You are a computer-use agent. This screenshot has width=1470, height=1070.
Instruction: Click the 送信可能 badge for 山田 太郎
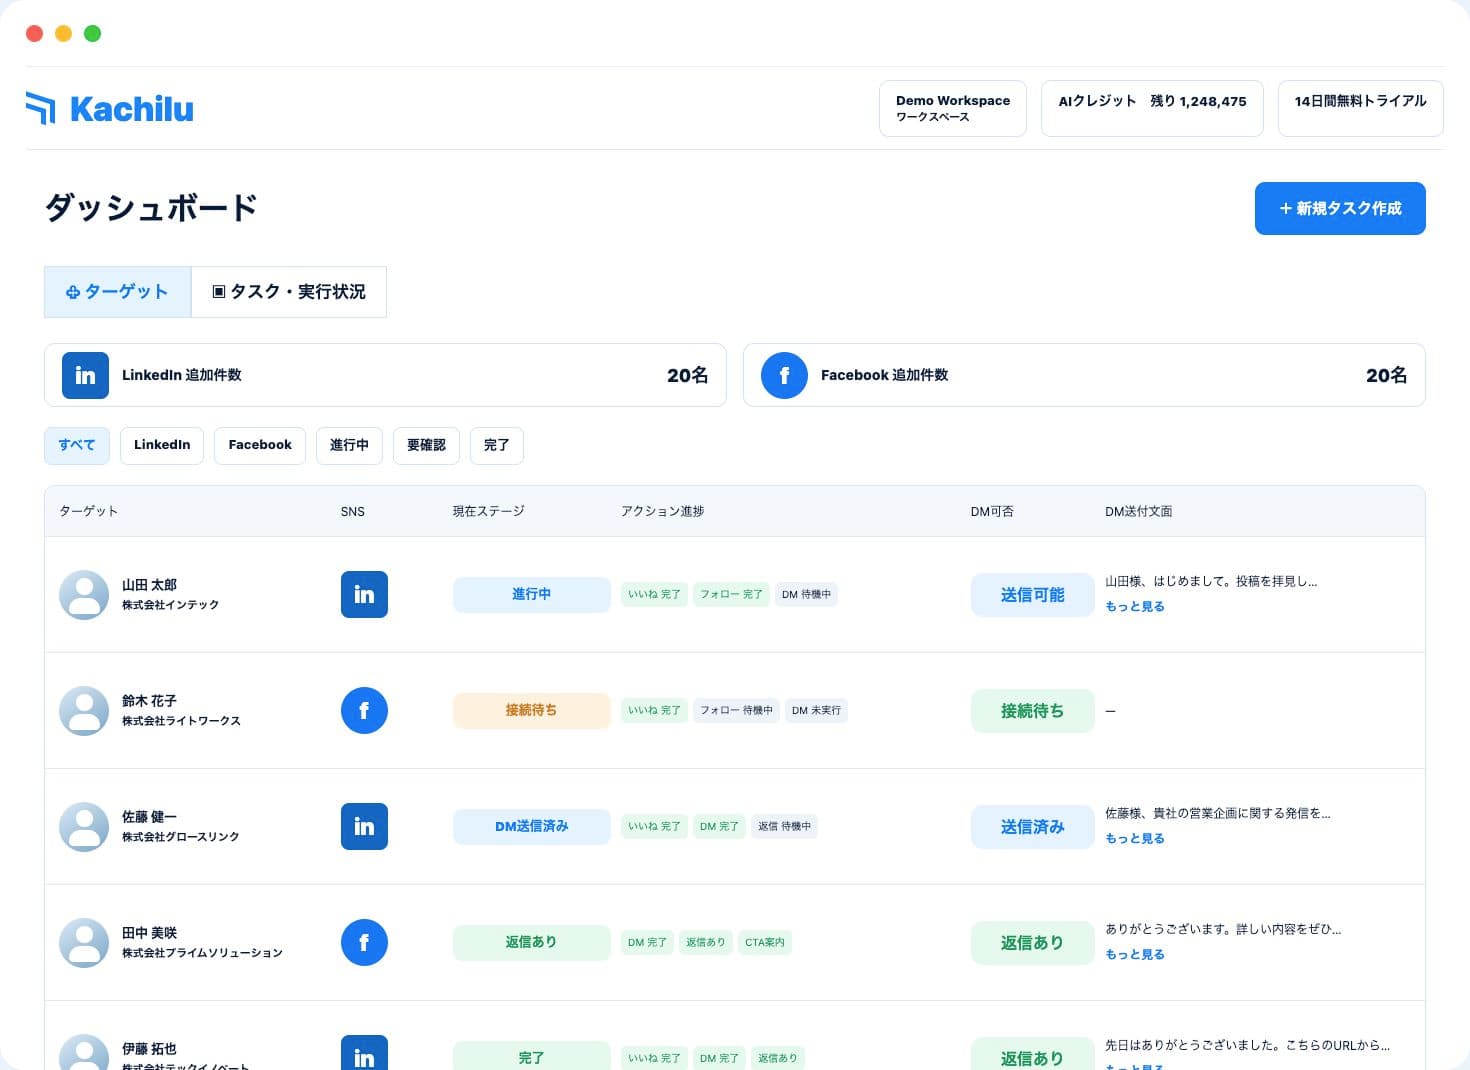click(x=1032, y=595)
